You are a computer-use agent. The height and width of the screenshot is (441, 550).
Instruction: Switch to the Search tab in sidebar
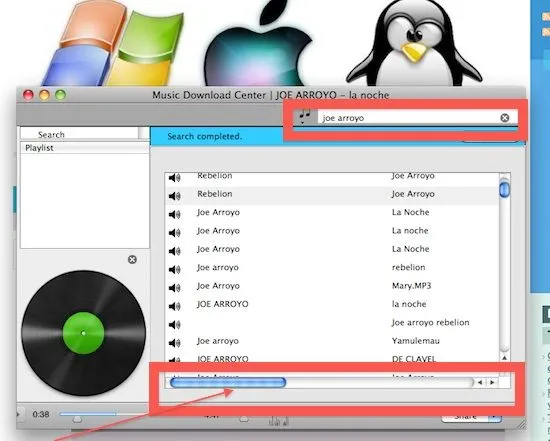click(x=51, y=135)
